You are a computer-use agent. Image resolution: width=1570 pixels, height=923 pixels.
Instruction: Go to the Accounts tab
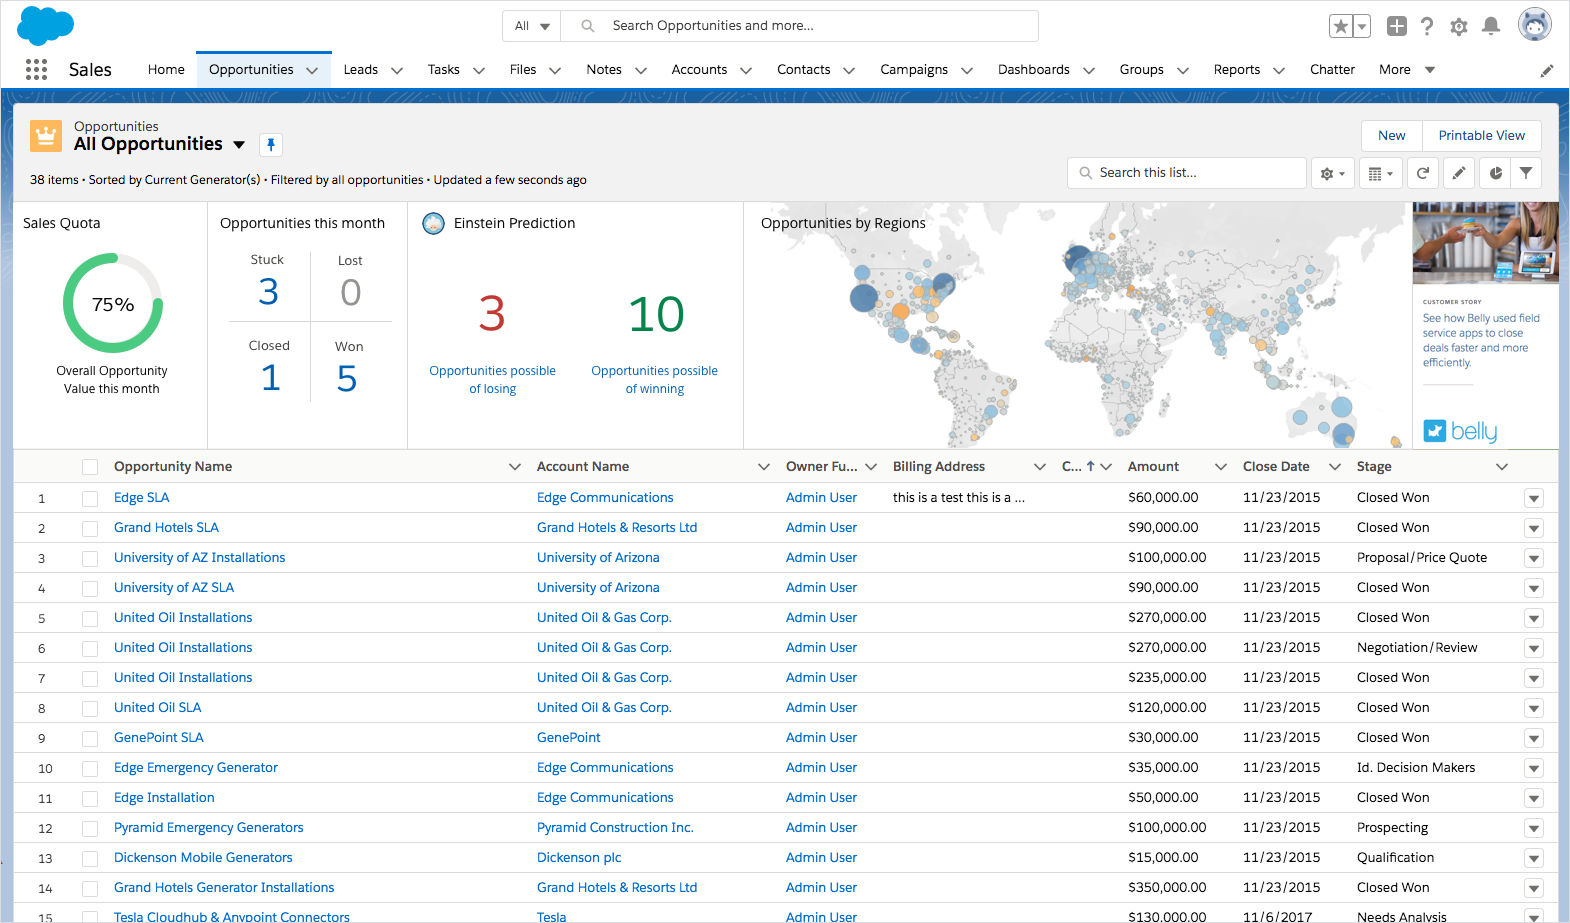[x=699, y=70]
